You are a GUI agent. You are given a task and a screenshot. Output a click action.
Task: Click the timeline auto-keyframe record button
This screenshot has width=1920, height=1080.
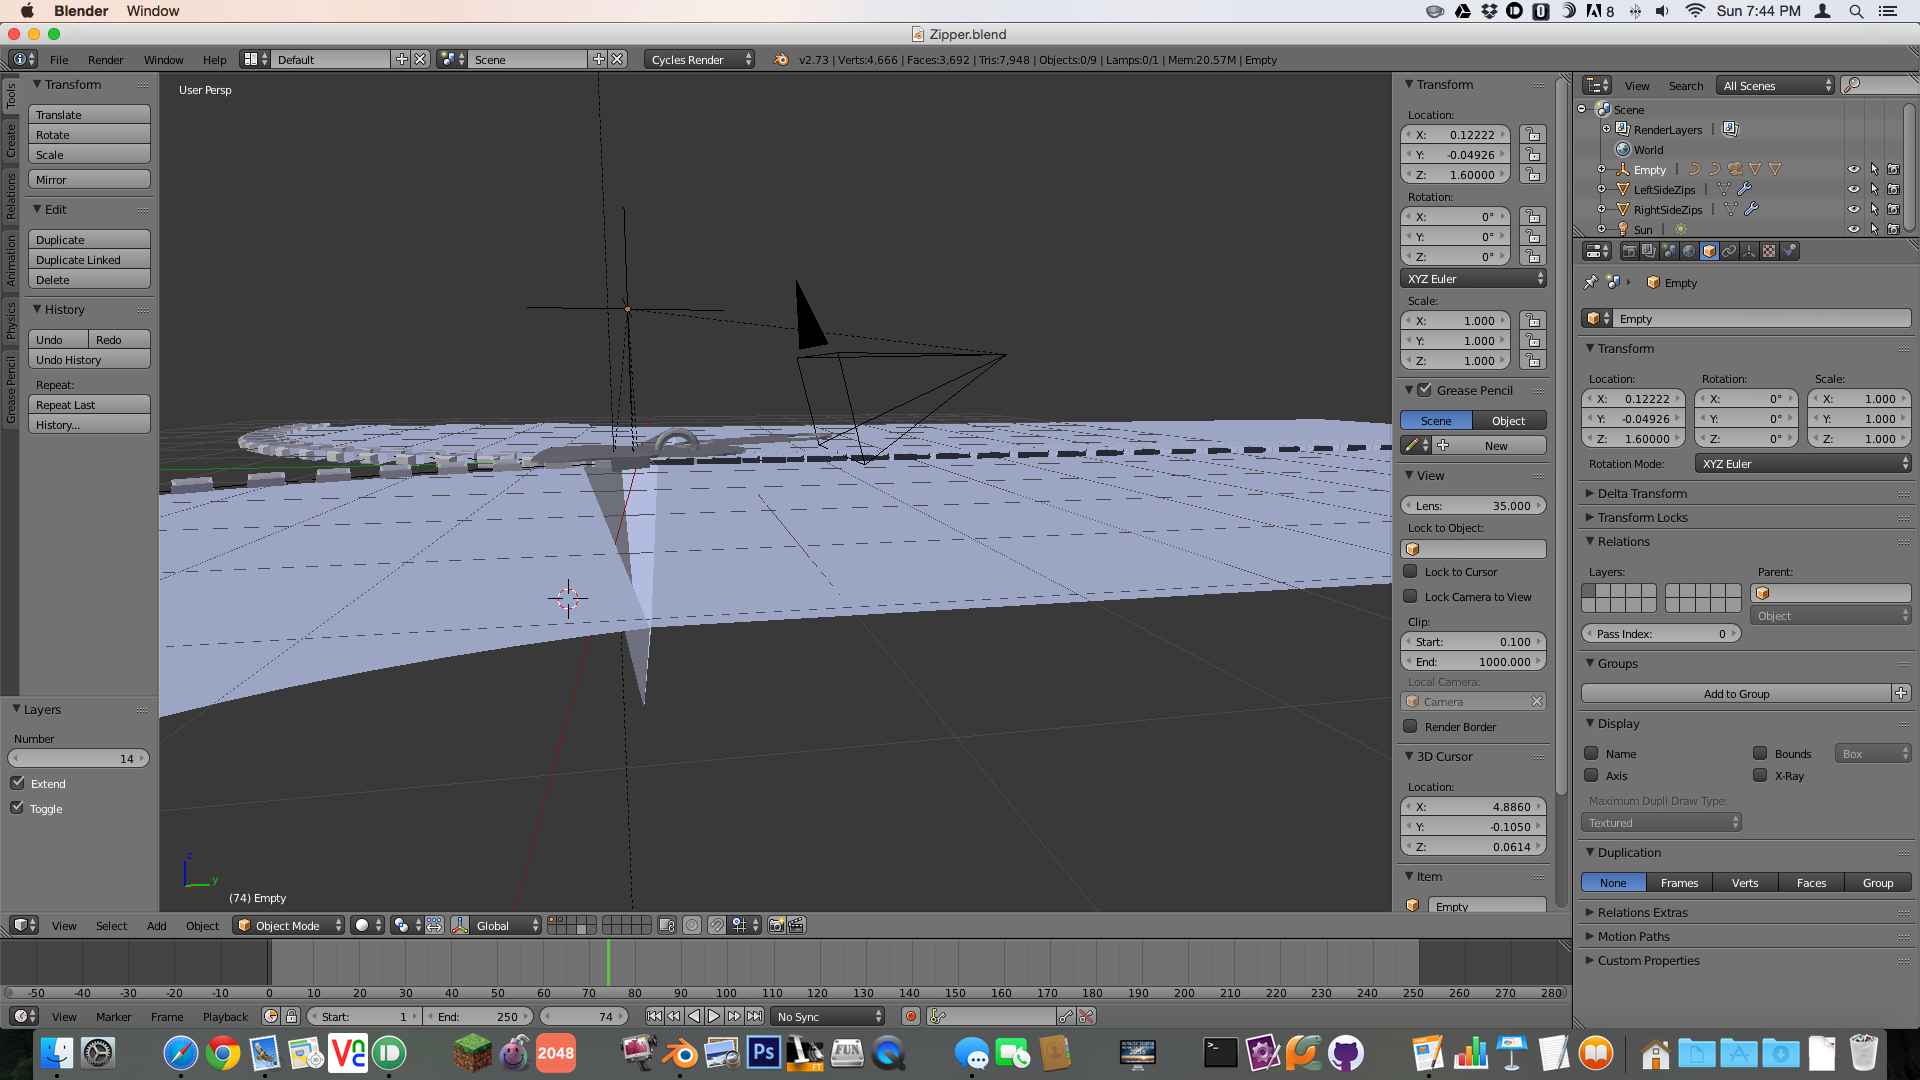(x=910, y=1017)
